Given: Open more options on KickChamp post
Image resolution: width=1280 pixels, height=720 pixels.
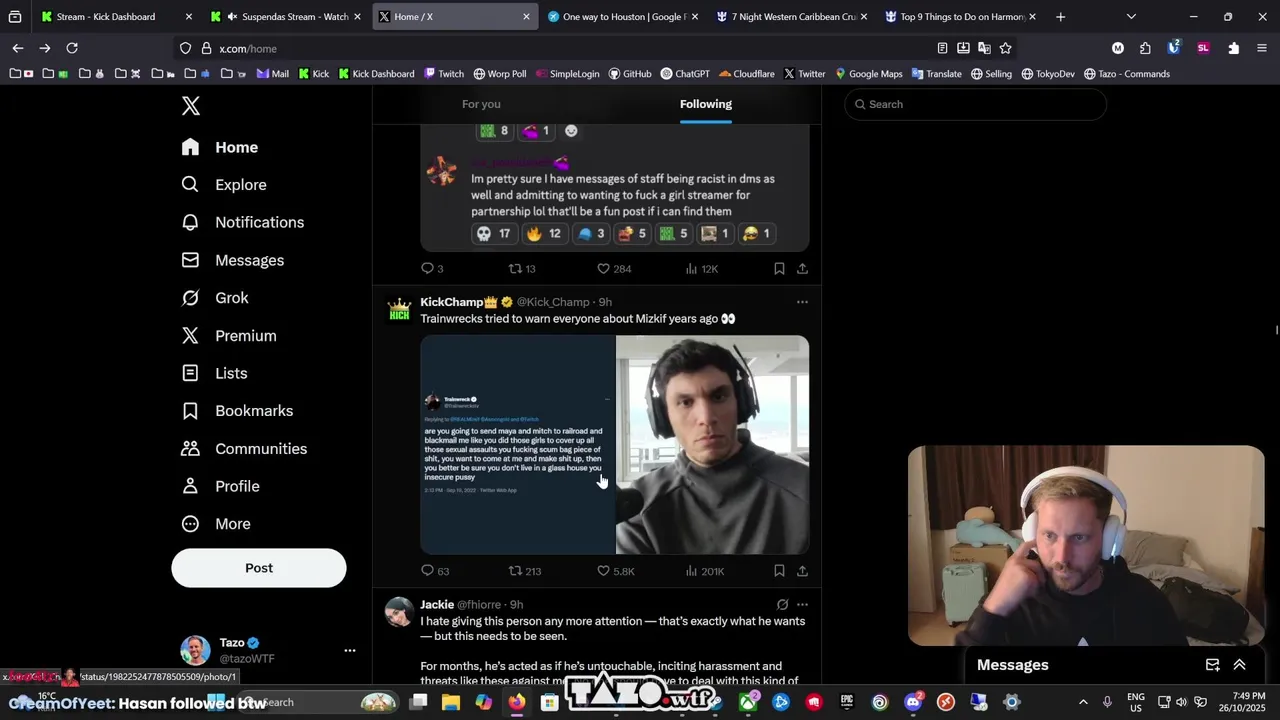Looking at the screenshot, I should (x=802, y=302).
